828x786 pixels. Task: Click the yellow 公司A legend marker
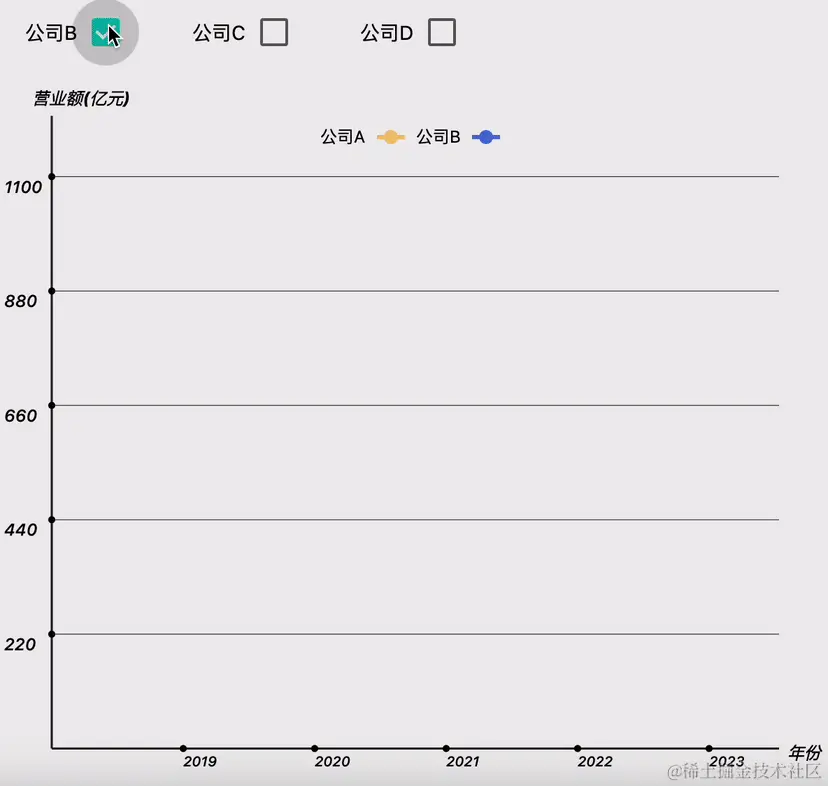click(x=389, y=137)
